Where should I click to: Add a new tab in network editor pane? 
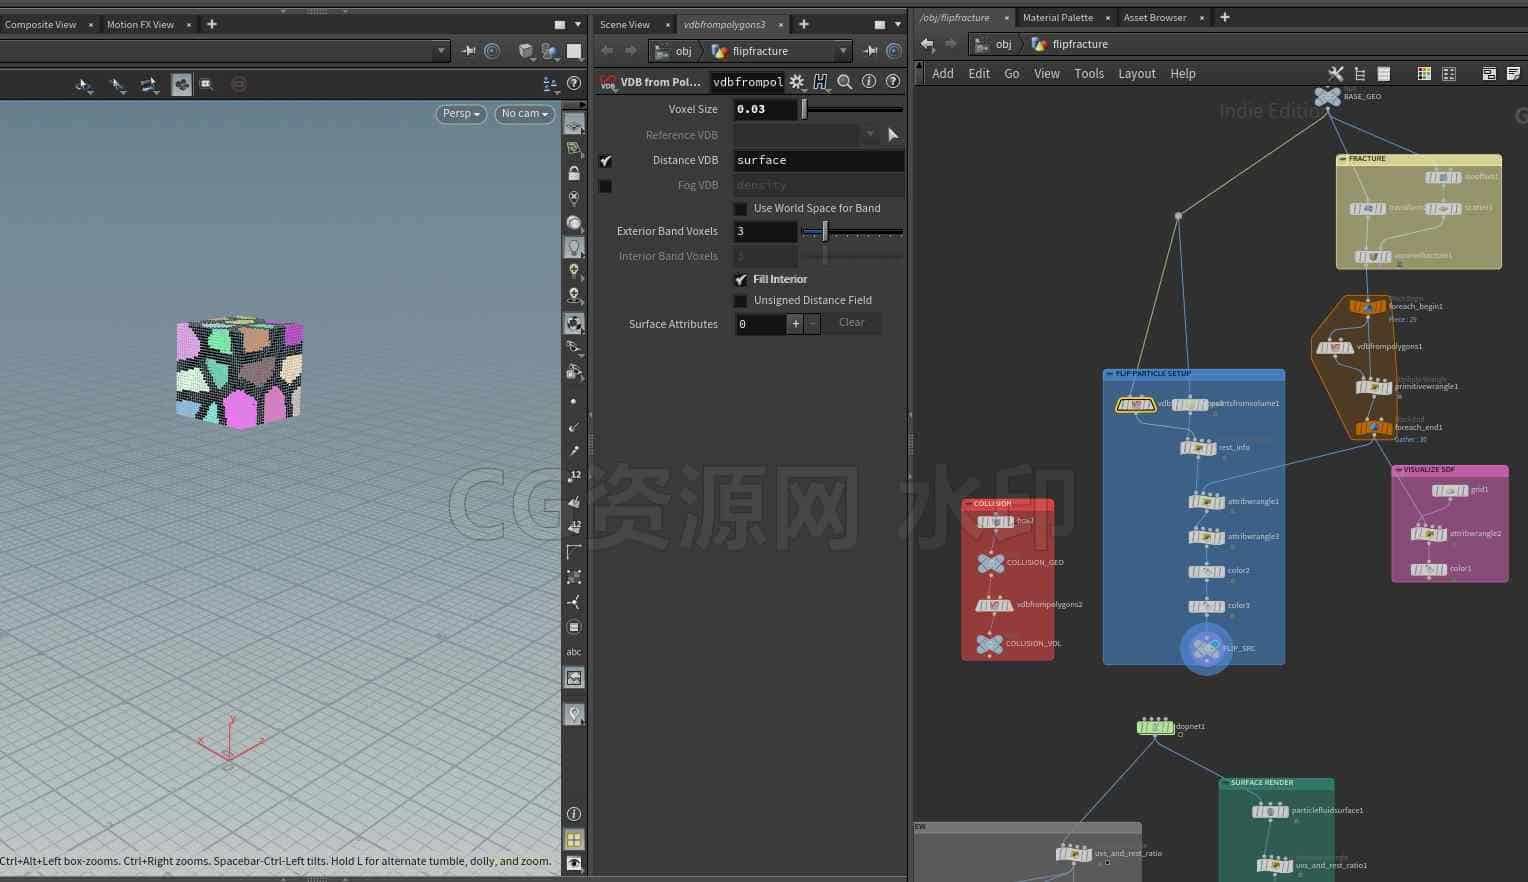(1224, 17)
